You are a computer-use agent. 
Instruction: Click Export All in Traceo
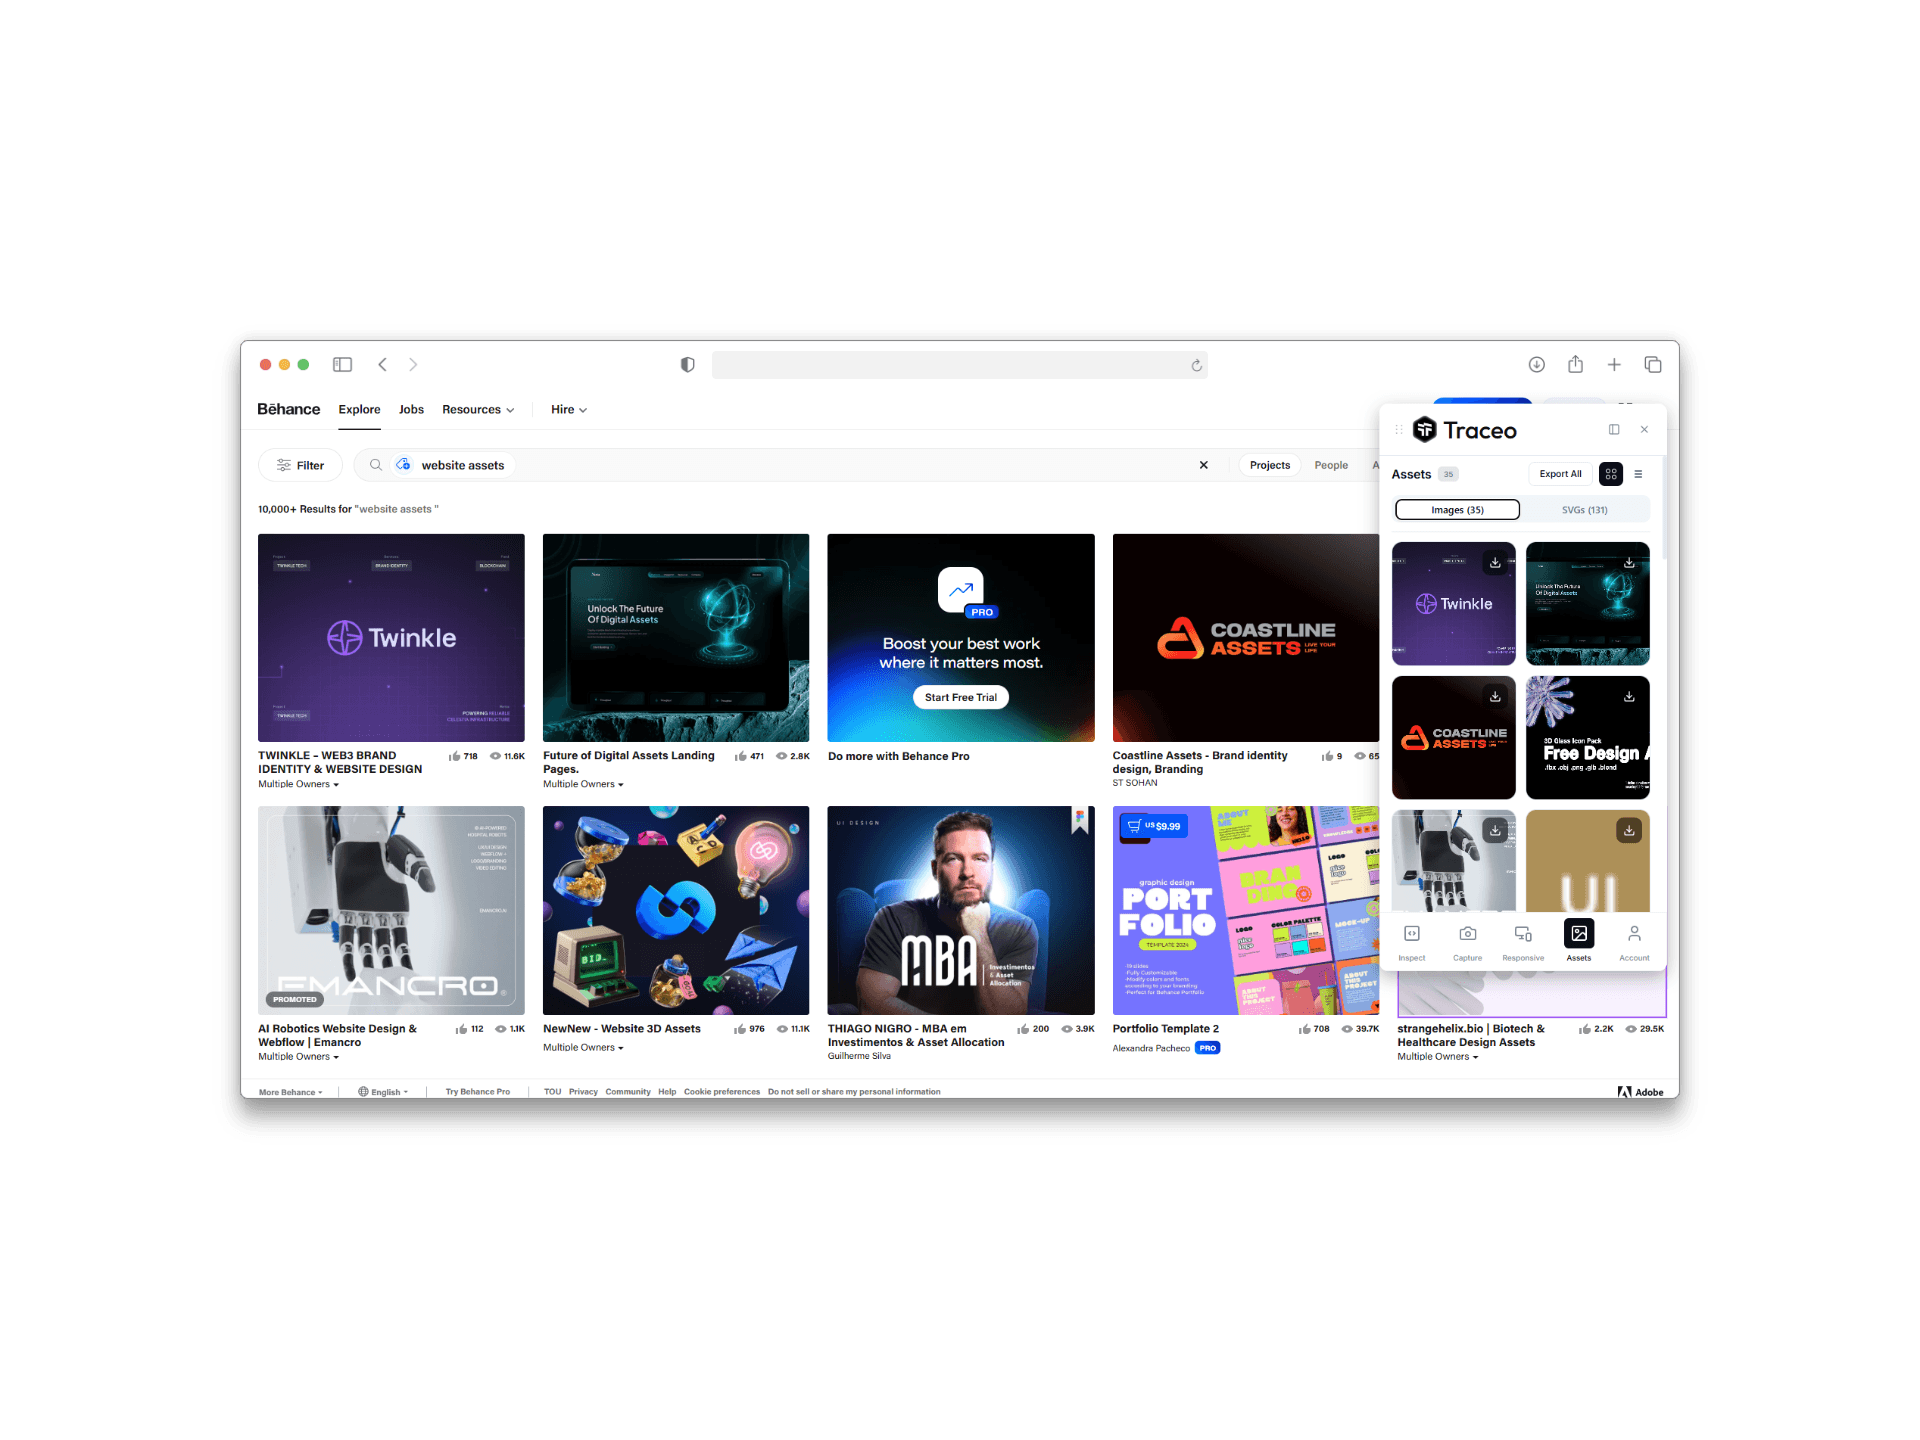pos(1560,474)
